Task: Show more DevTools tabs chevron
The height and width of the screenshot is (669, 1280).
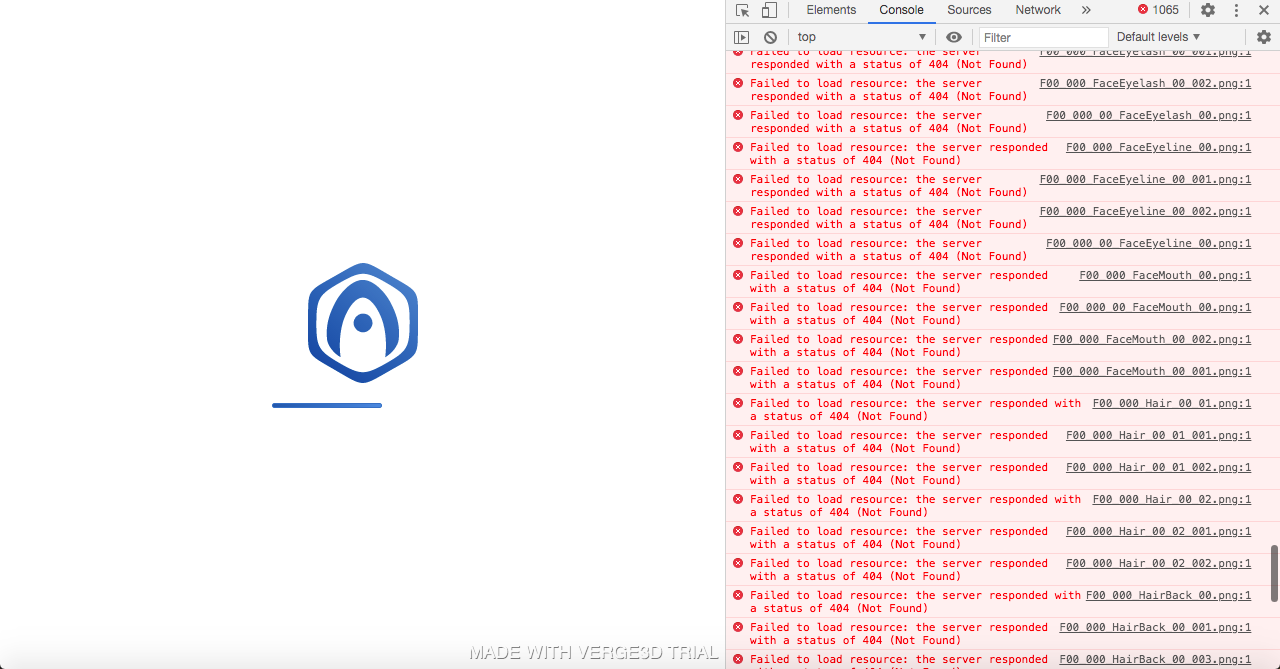Action: coord(1087,10)
